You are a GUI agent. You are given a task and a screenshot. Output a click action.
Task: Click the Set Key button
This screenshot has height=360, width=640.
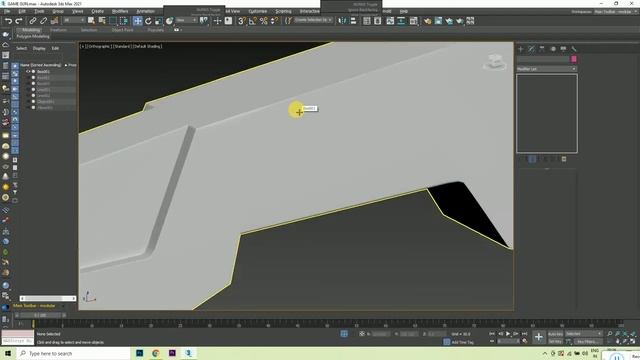pyautogui.click(x=555, y=342)
